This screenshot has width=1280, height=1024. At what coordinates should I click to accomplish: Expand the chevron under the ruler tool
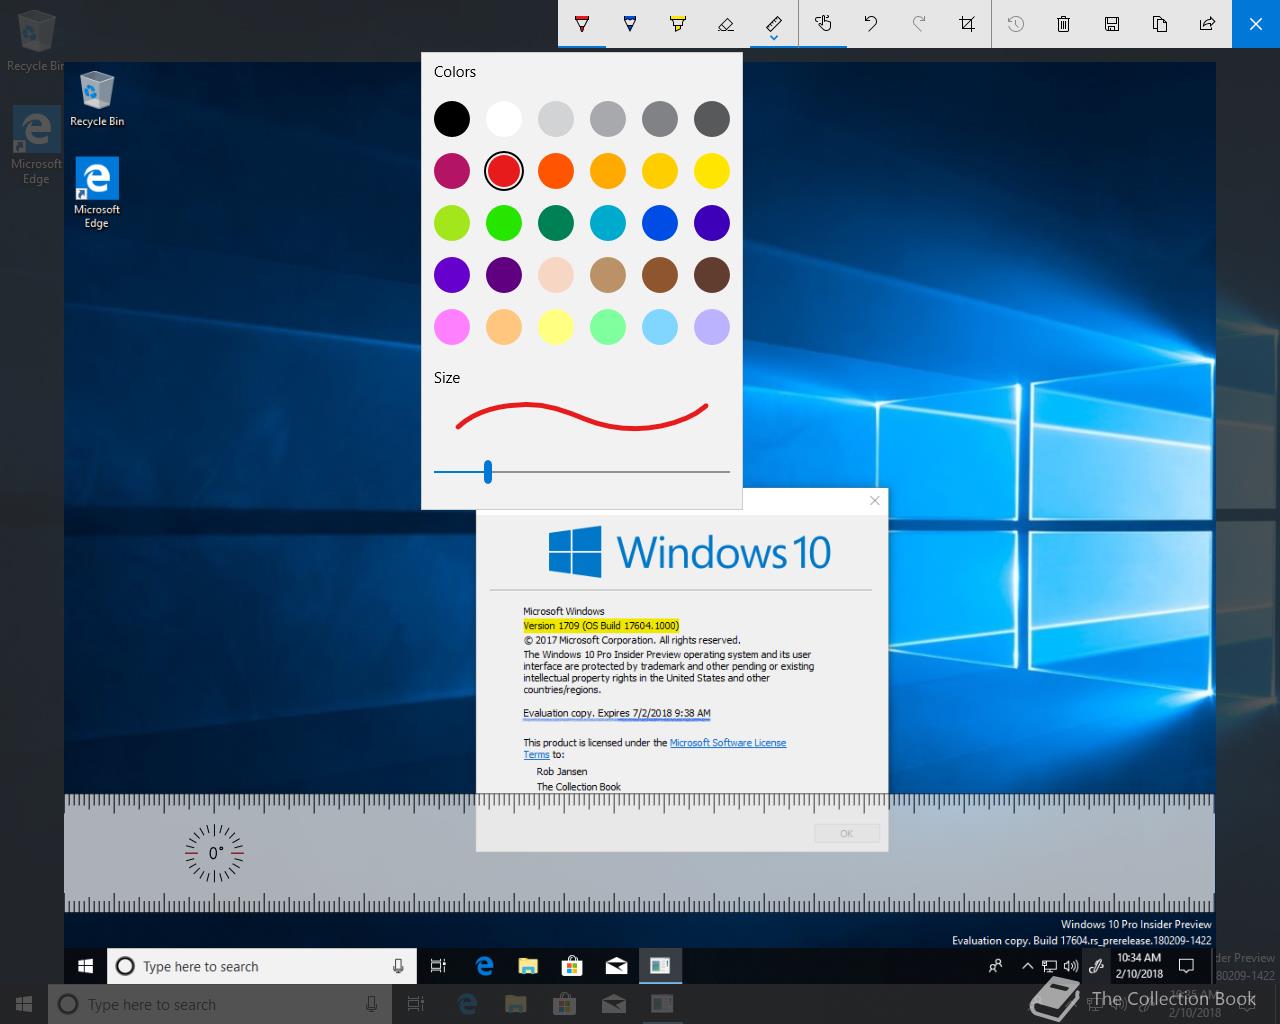point(774,40)
